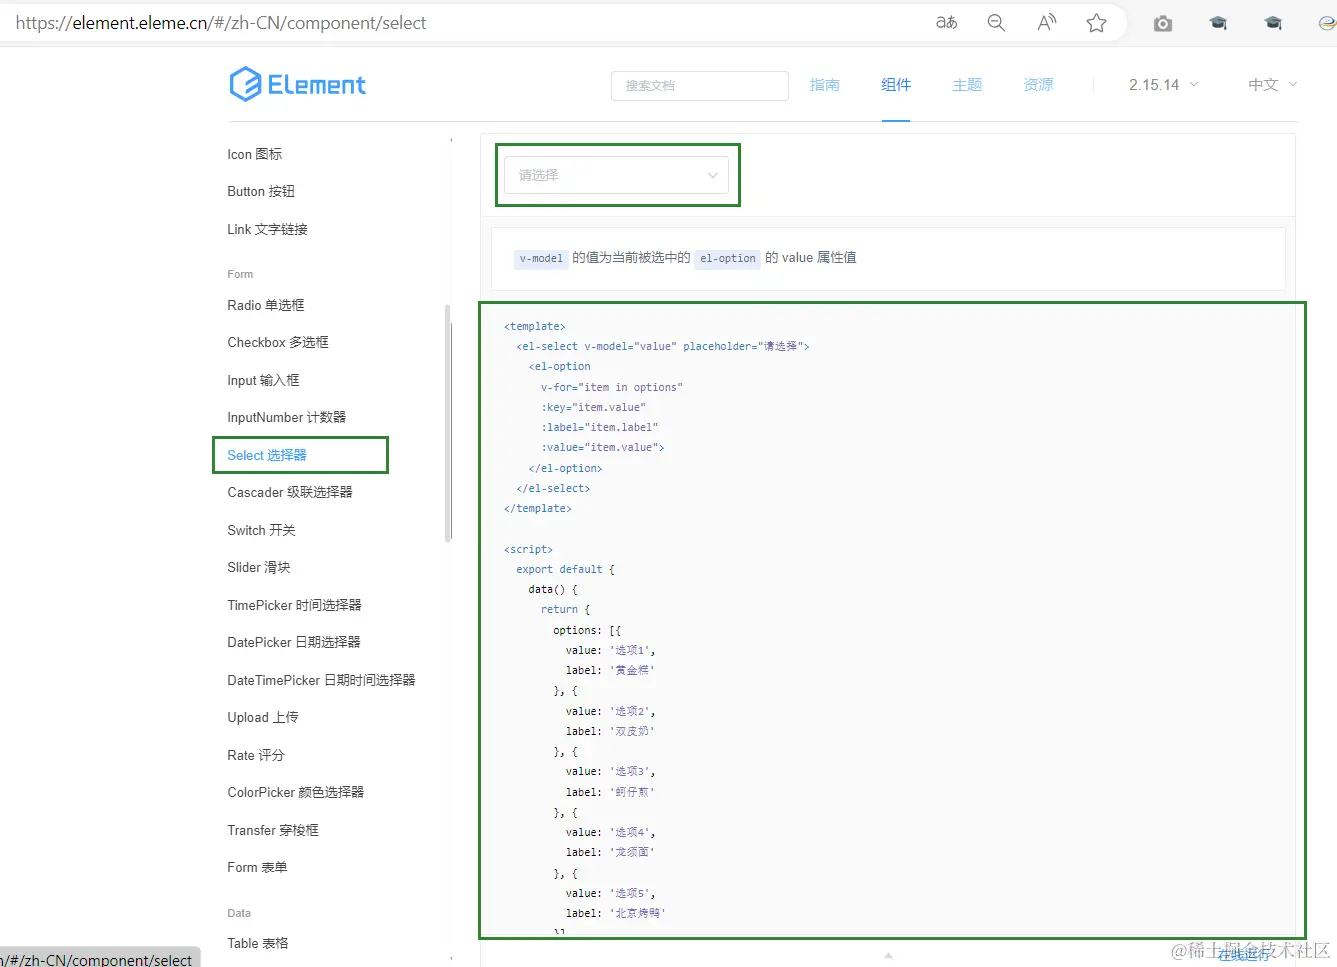1337x967 pixels.
Task: Click the zoom magnifier icon in address bar
Action: (x=996, y=22)
